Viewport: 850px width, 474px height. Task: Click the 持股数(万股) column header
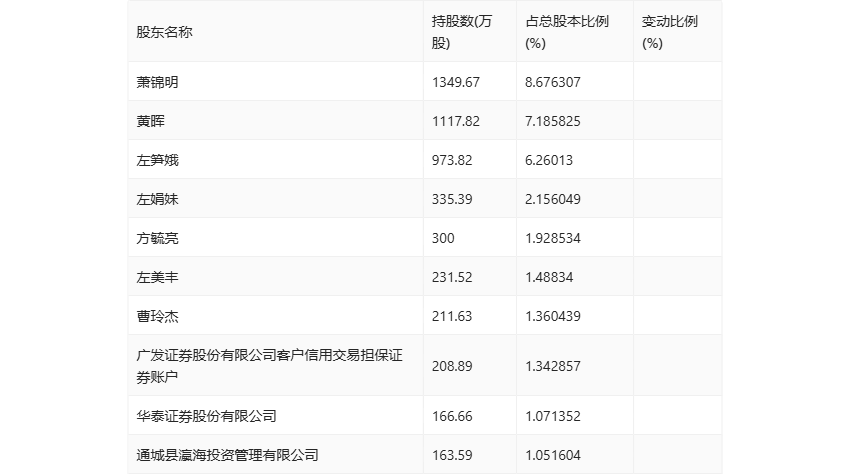[462, 32]
